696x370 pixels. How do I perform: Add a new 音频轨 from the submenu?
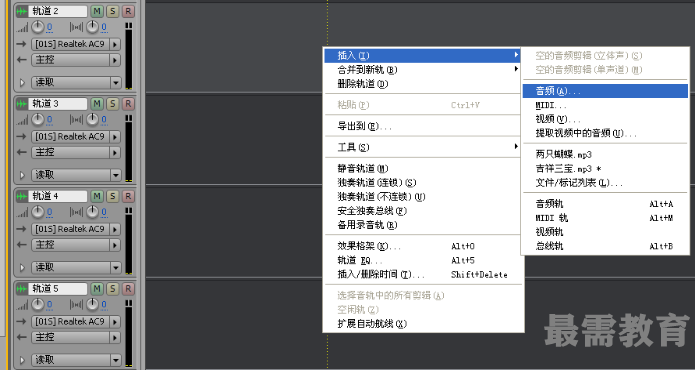click(605, 204)
